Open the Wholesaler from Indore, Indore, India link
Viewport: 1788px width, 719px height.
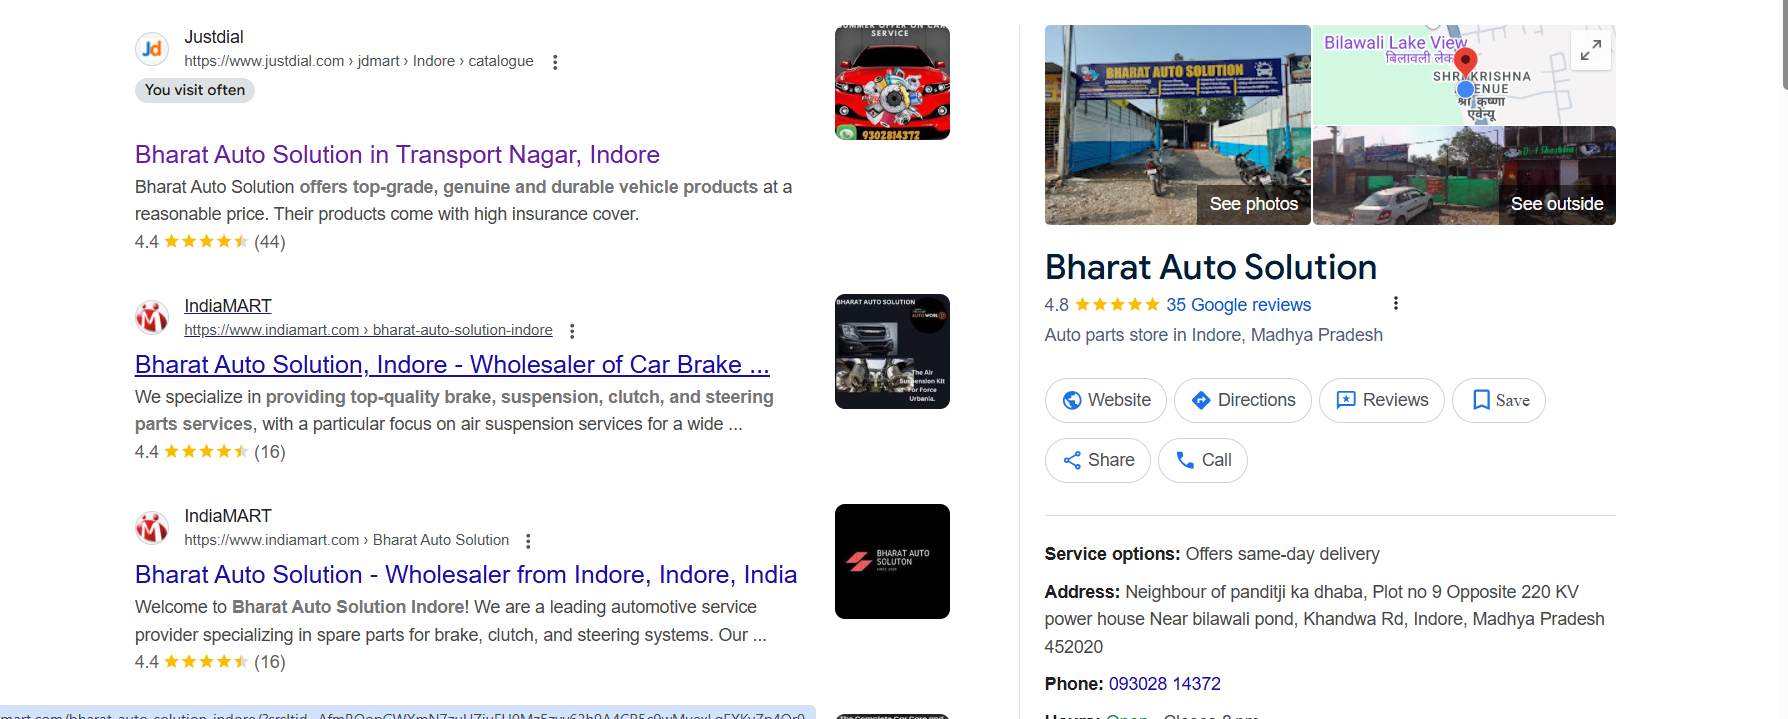466,575
